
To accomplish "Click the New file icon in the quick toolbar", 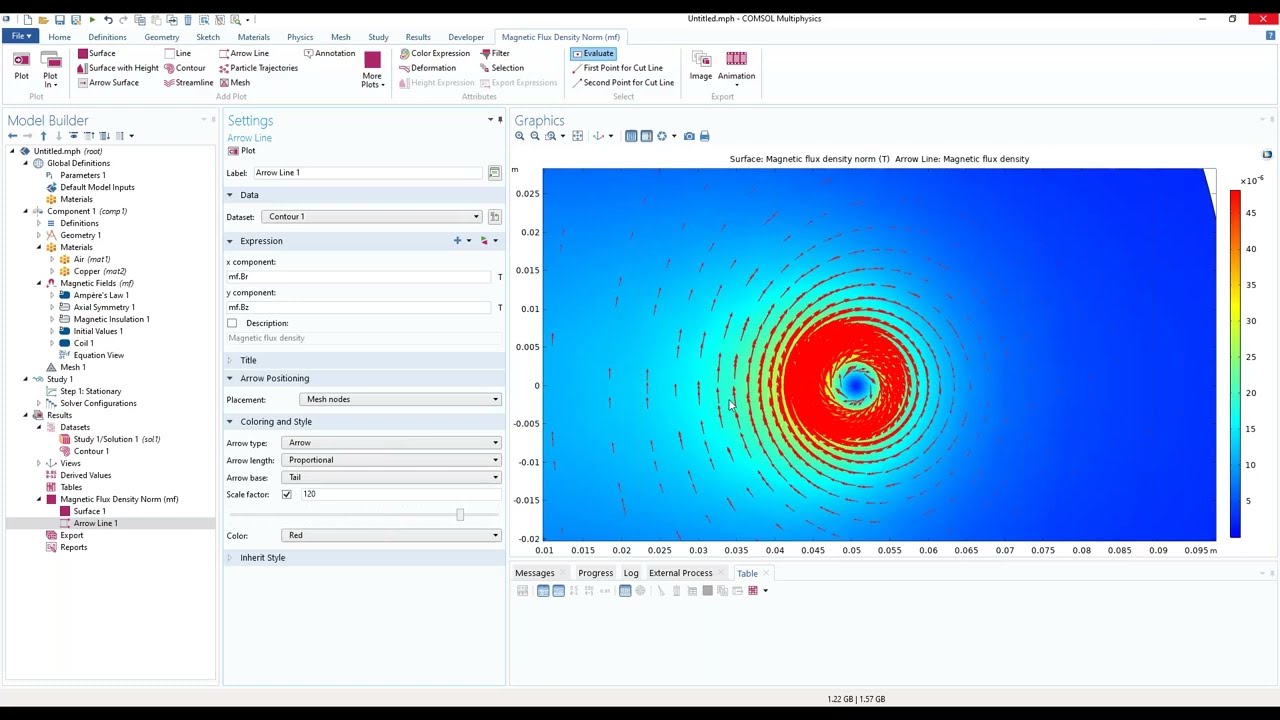I will (x=28, y=20).
